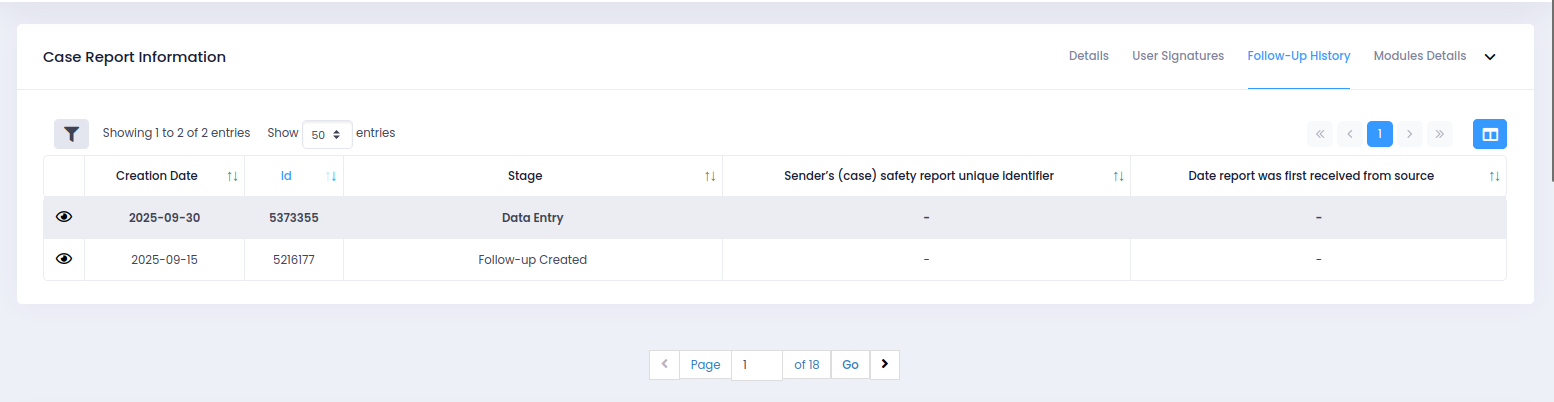Open the table filter funnel icon
This screenshot has width=1554, height=402.
[71, 133]
